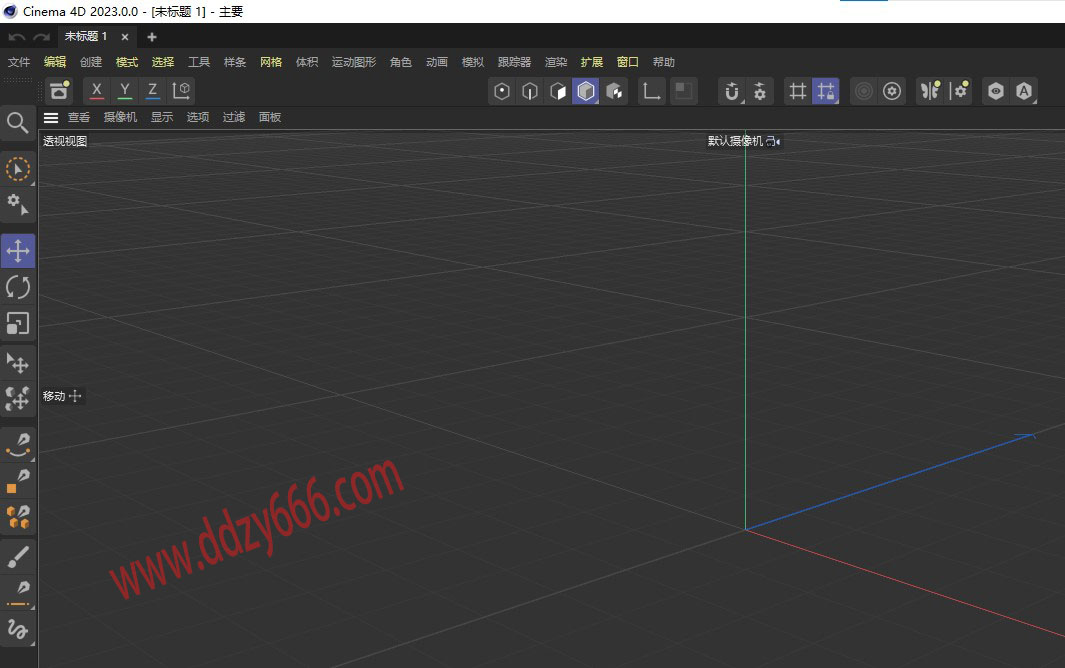This screenshot has width=1065, height=668.
Task: Click the hexagon A icon
Action: (1024, 91)
